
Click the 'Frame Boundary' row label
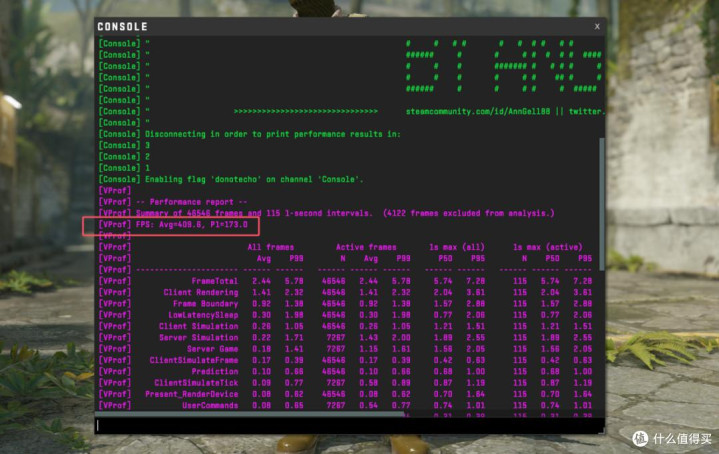tap(205, 304)
